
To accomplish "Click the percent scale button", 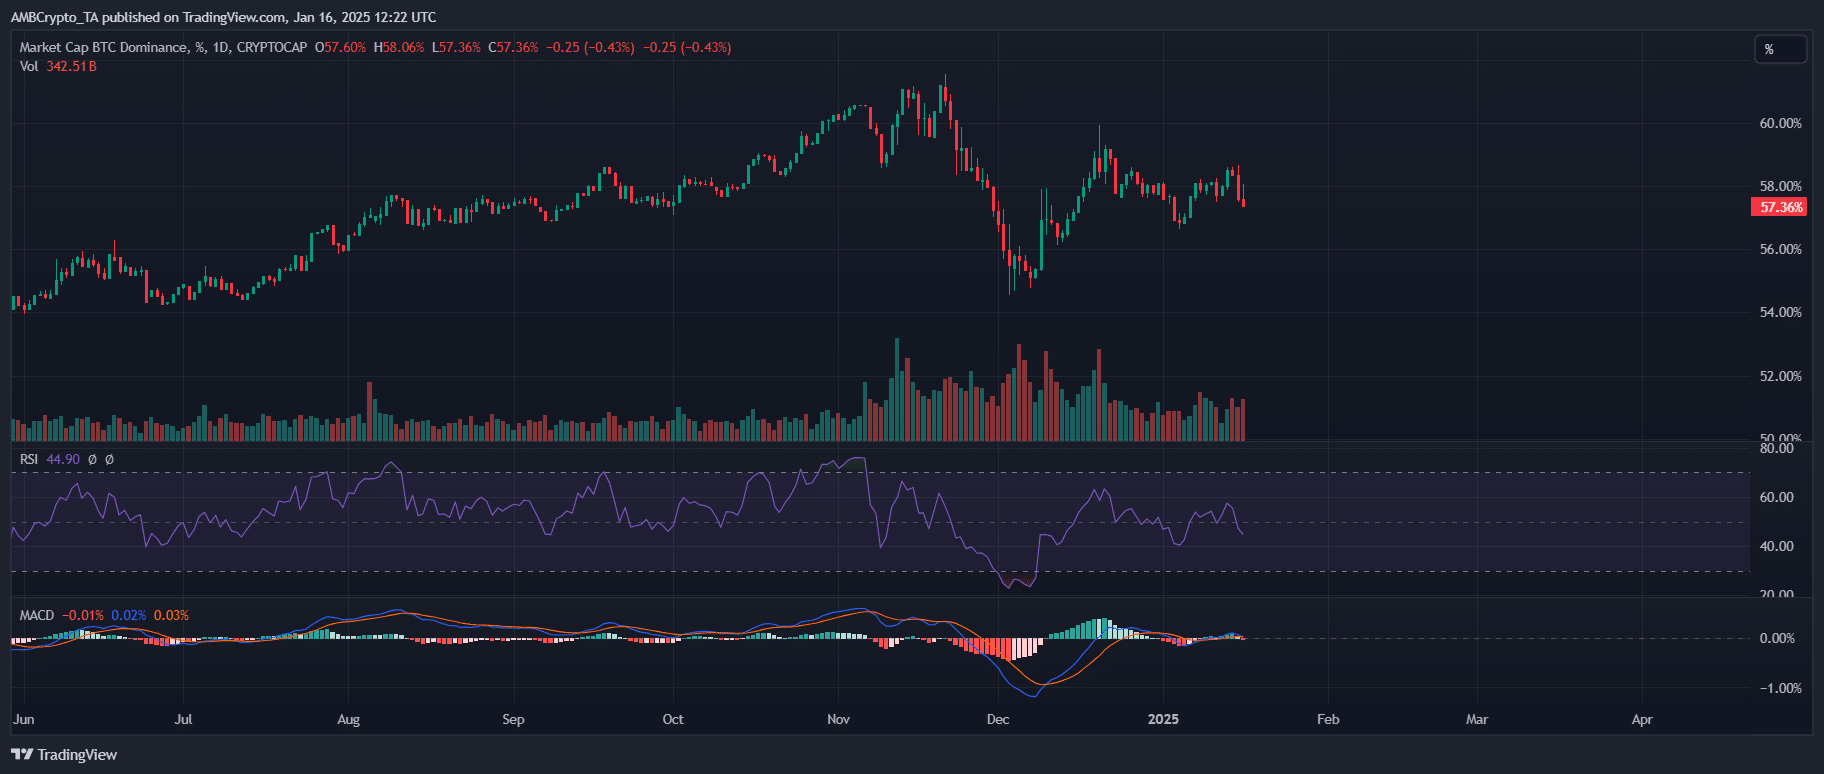I will (x=1780, y=49).
